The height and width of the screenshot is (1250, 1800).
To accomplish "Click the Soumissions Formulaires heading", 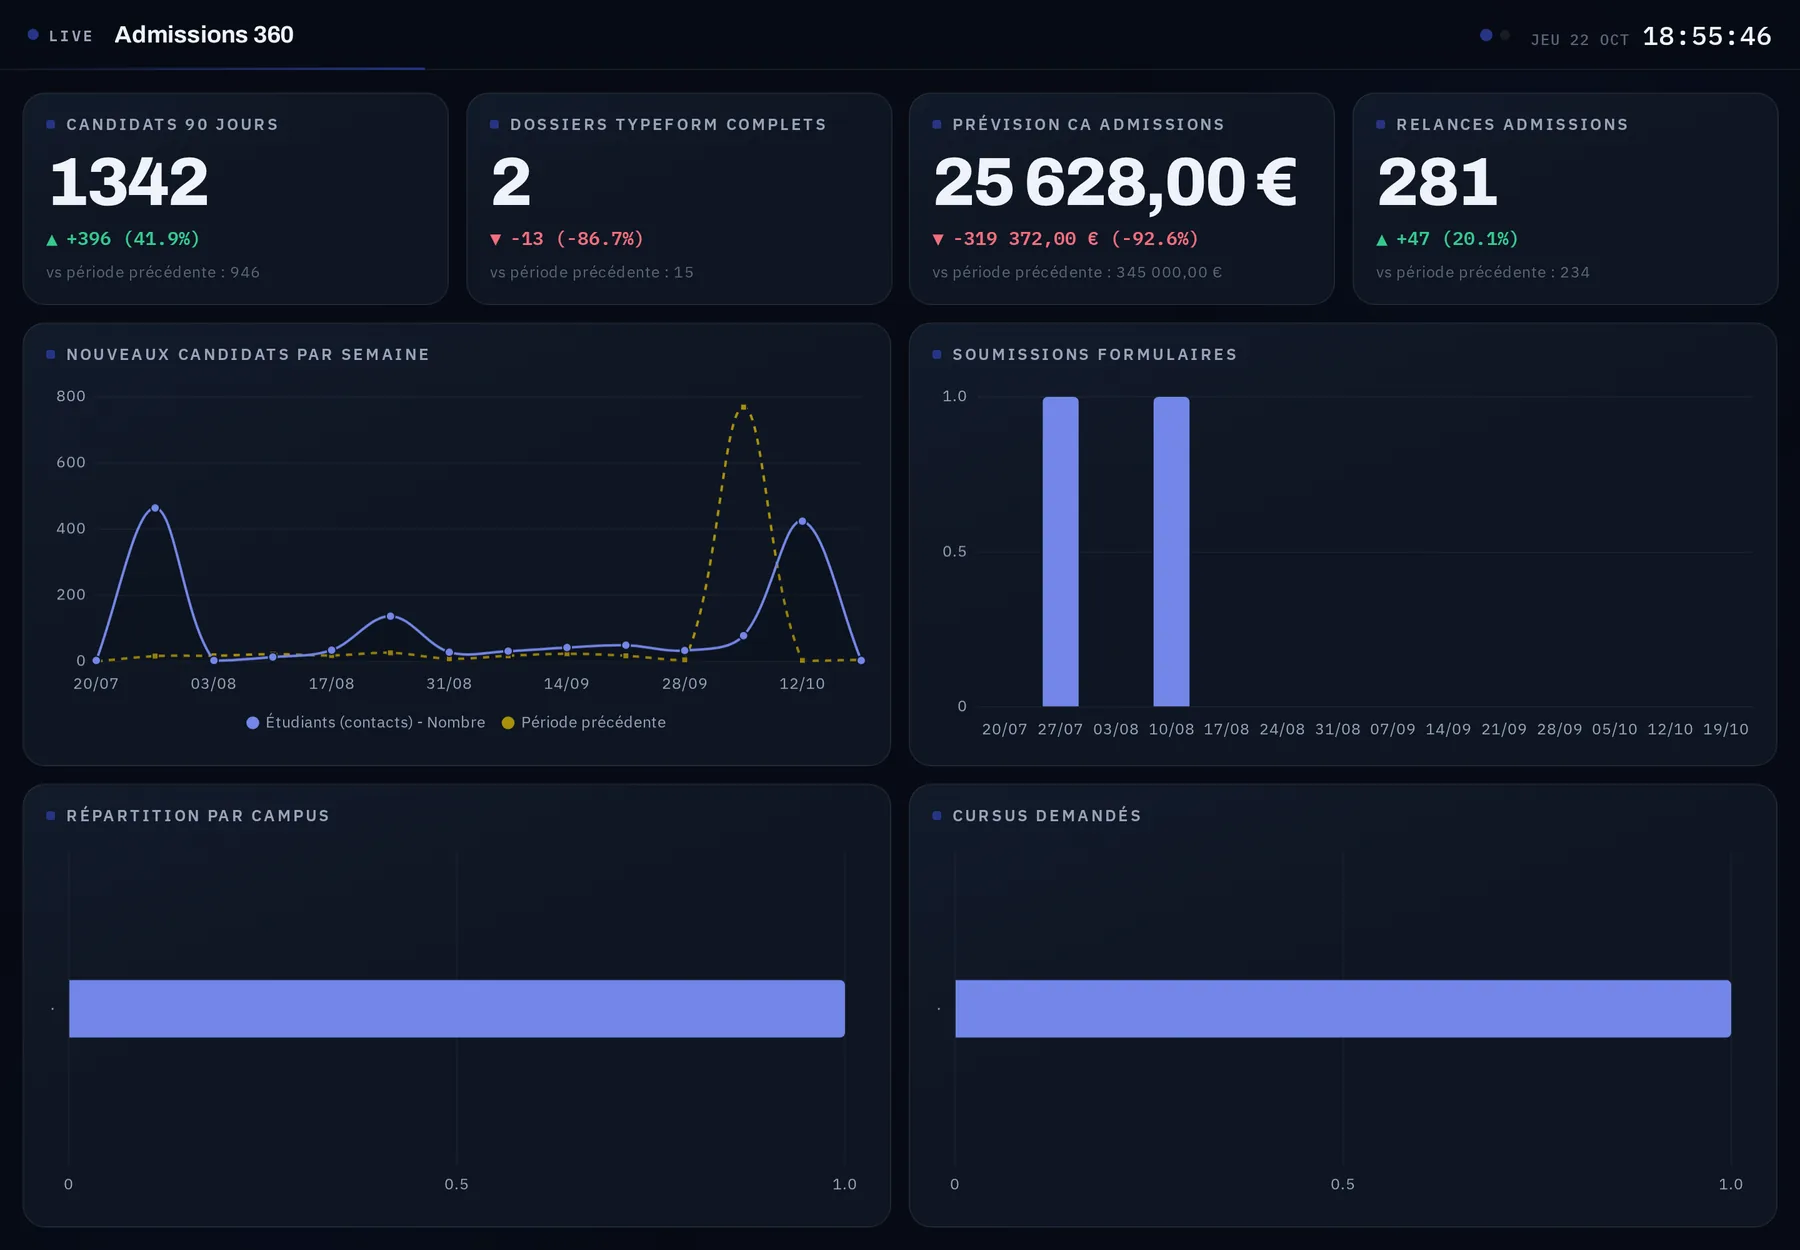I will click(x=1095, y=355).
